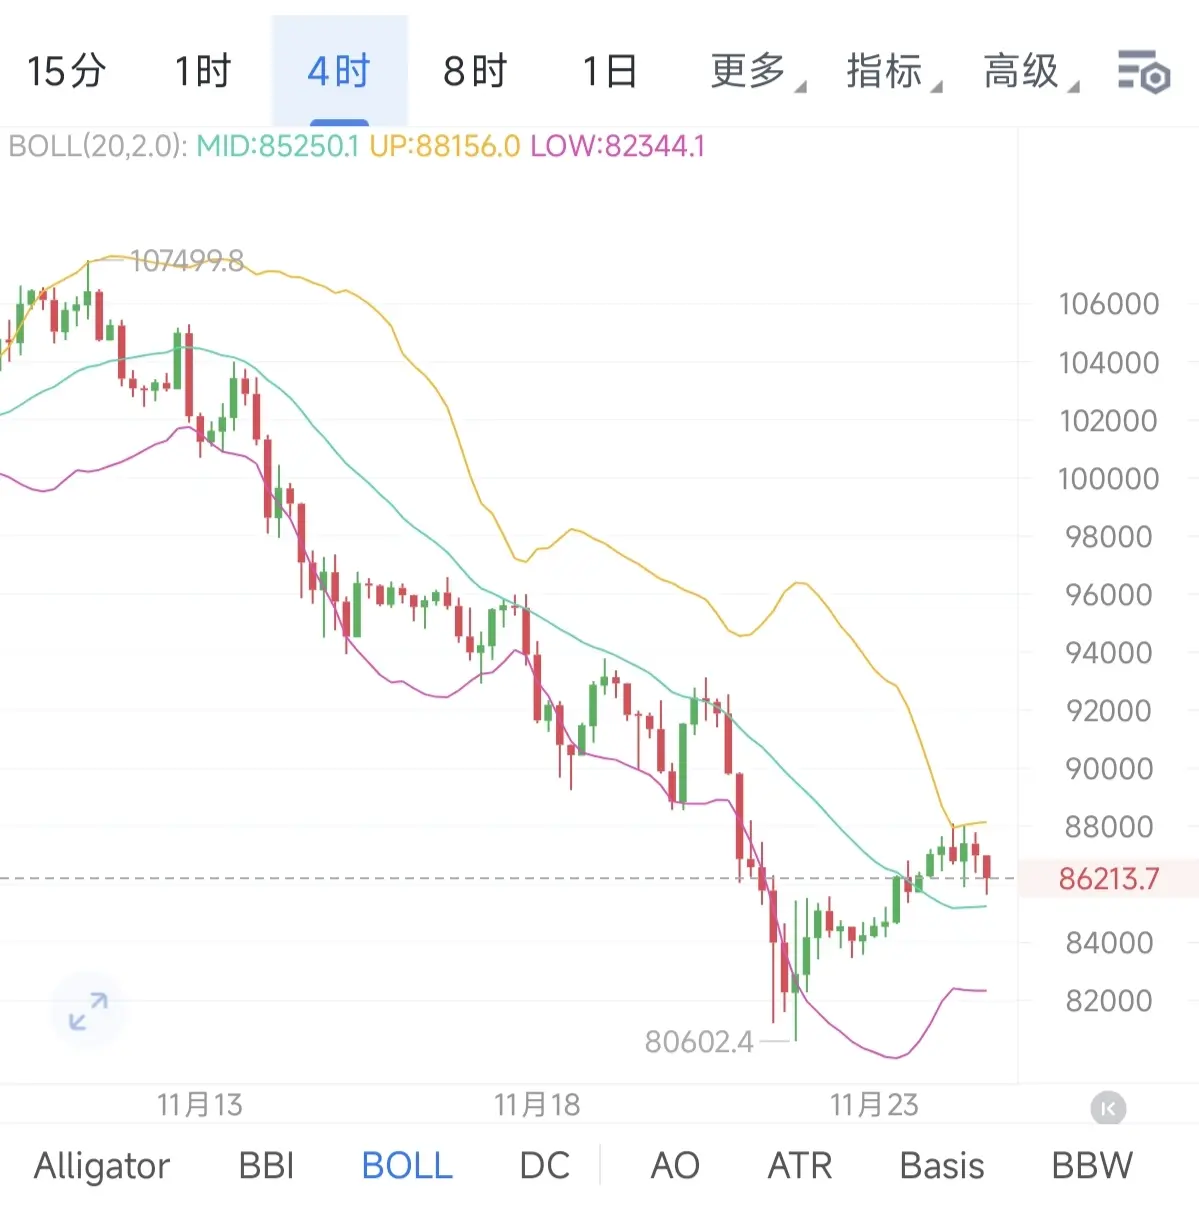1199x1219 pixels.
Task: Click the 96000 price axis label
Action: [x=1109, y=594]
